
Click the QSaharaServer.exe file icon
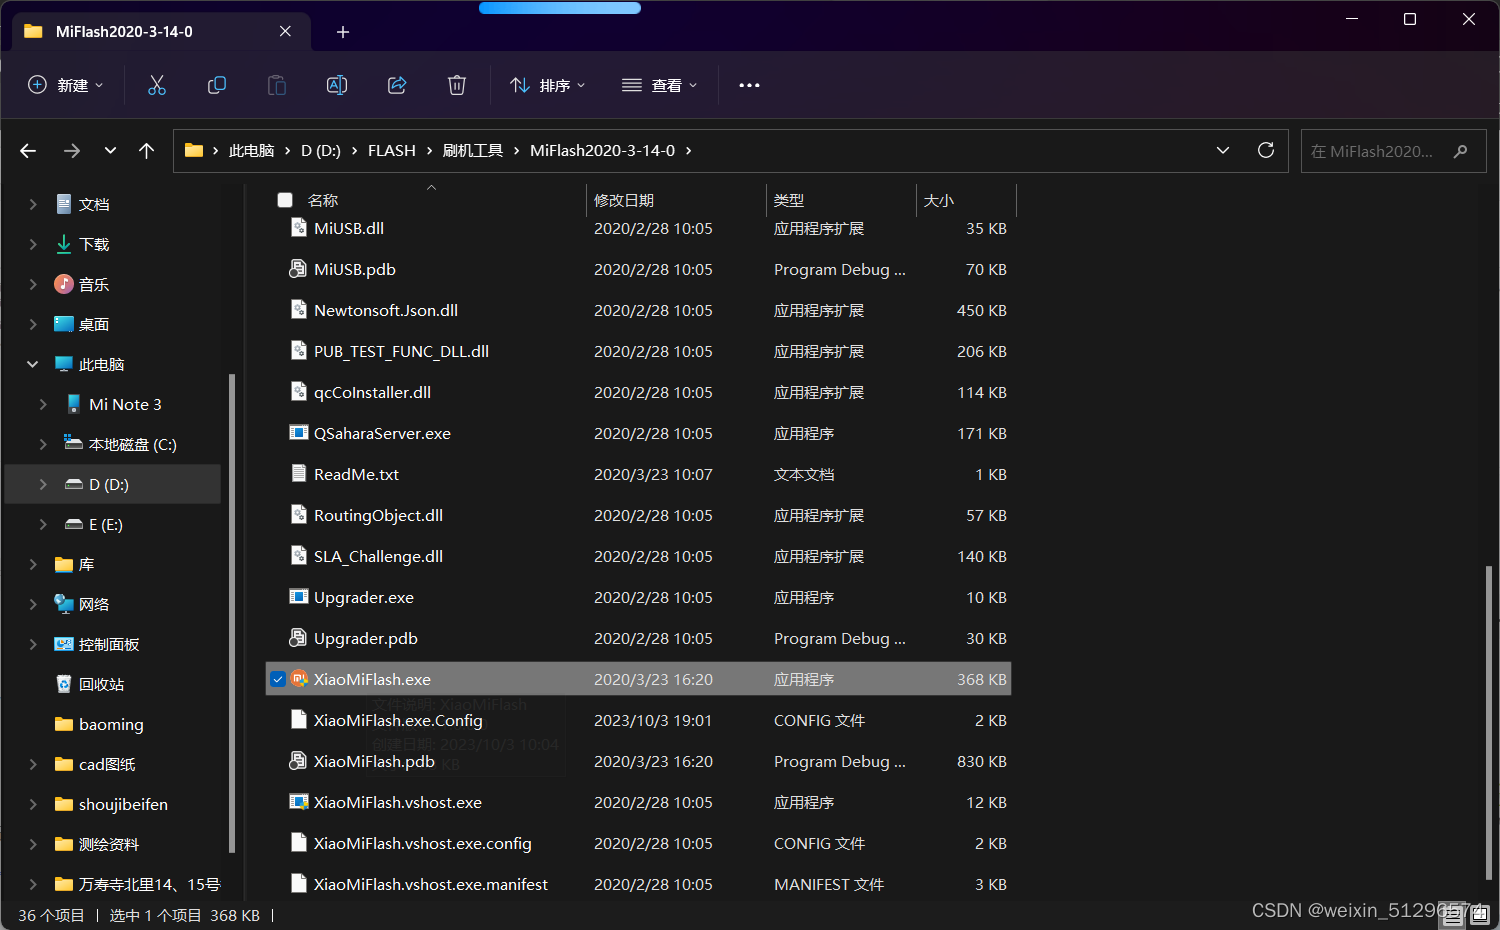tap(298, 433)
